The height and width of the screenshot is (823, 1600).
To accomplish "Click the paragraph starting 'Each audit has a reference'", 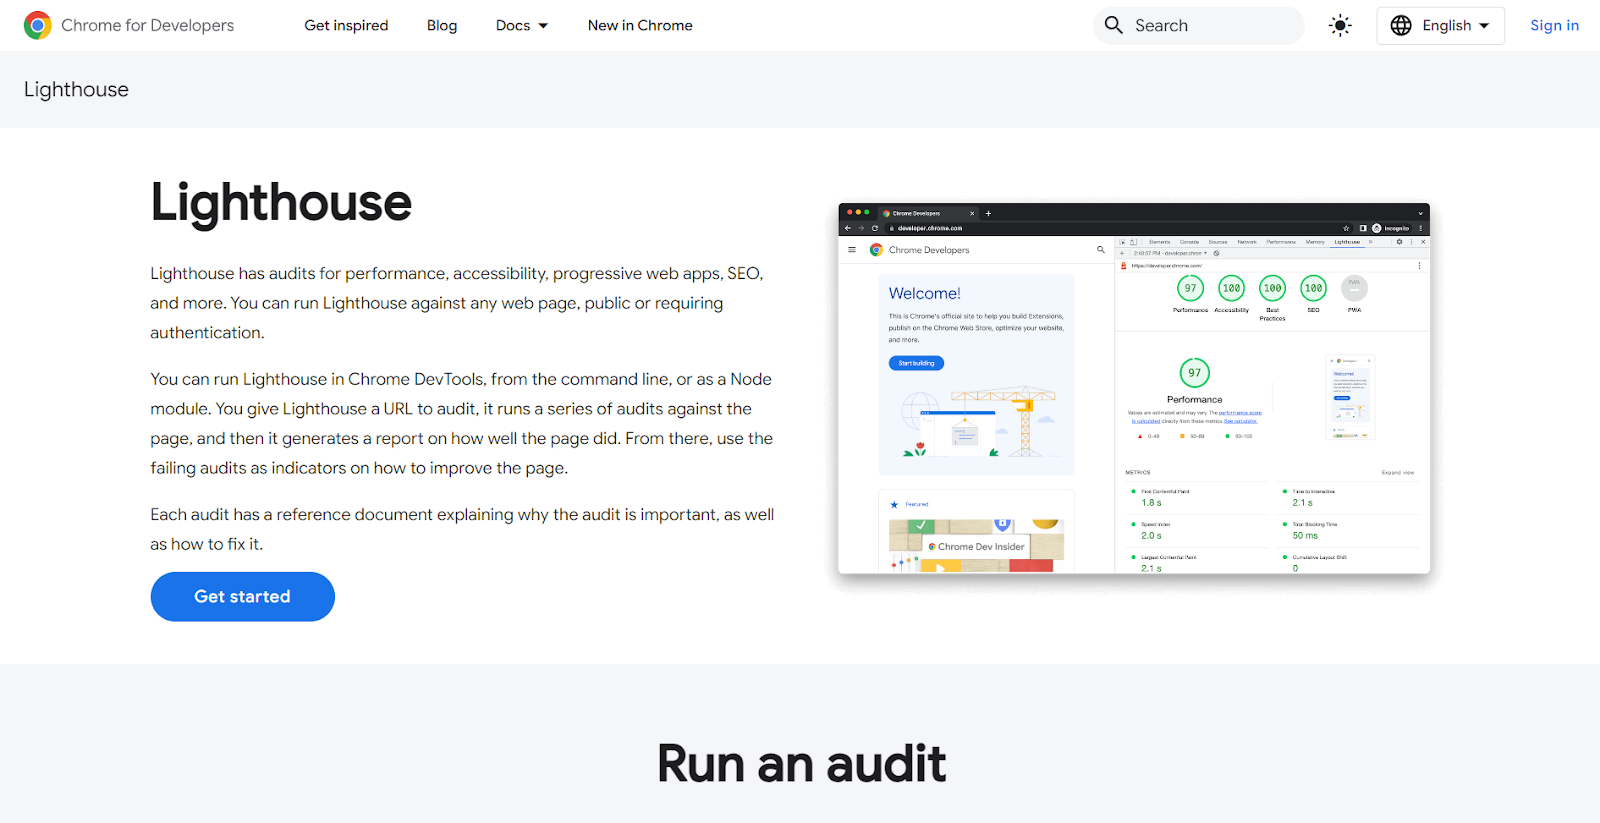I will (x=462, y=529).
